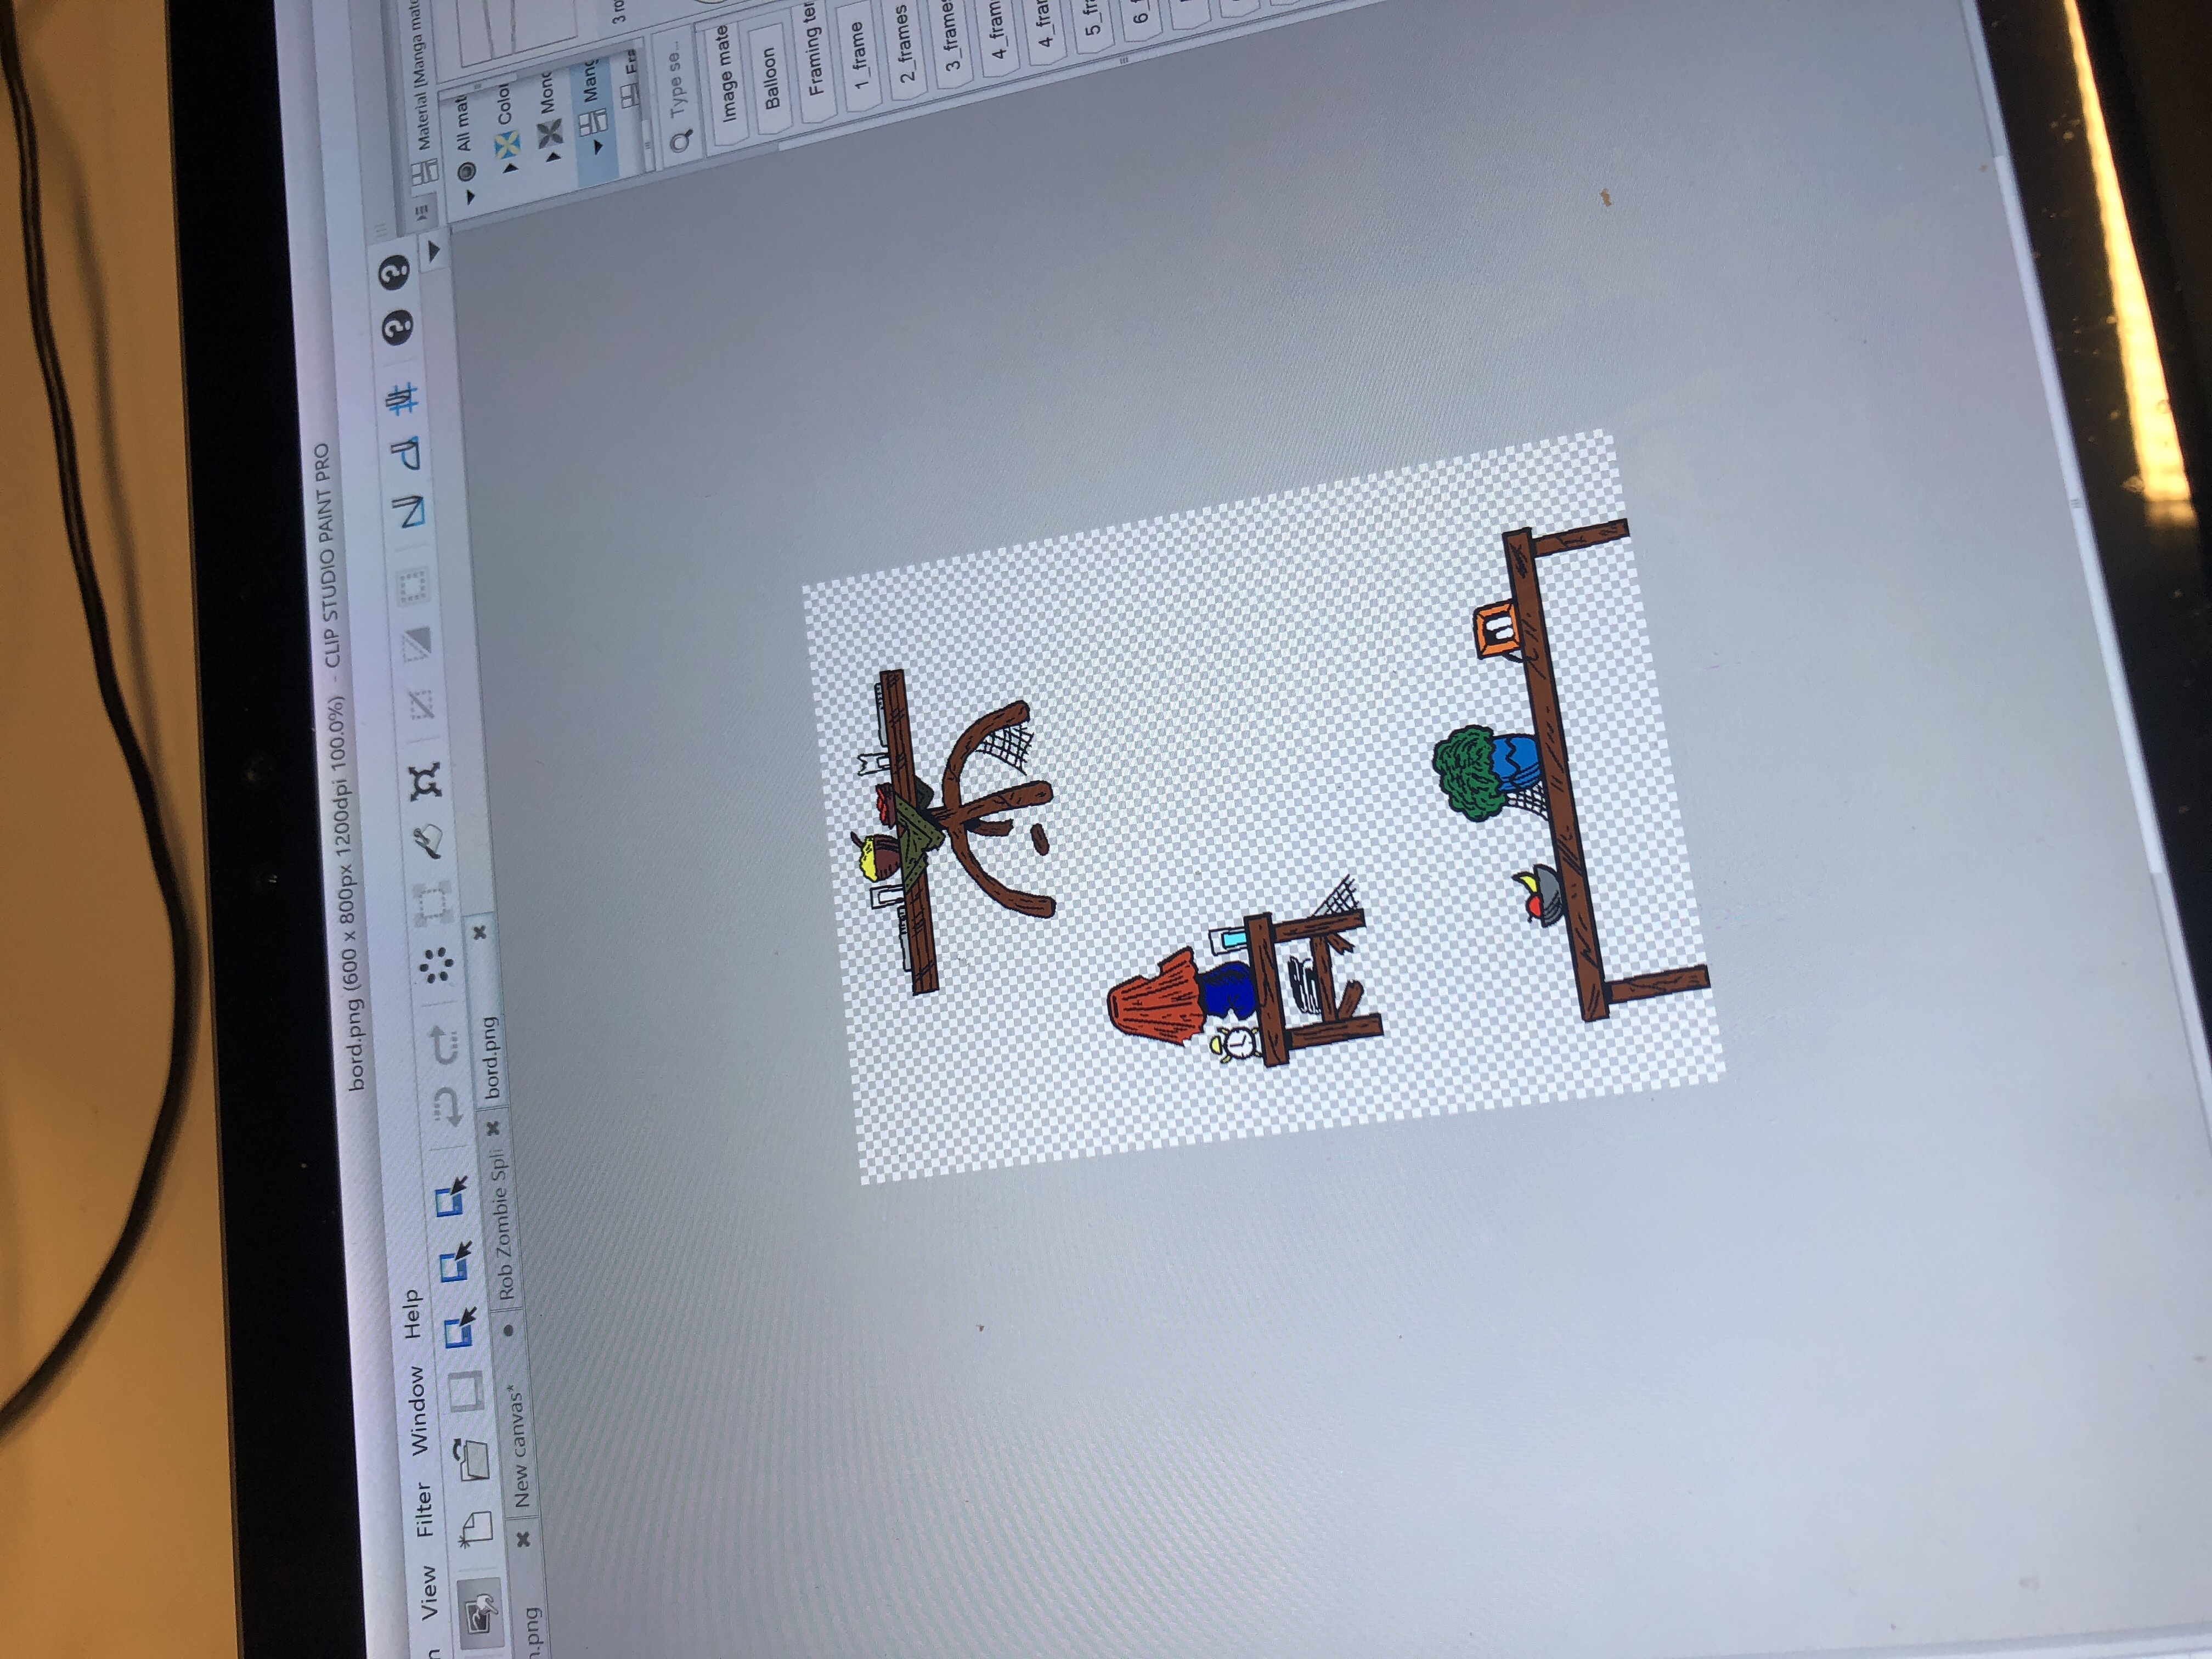Click the Invert Selected Area icon
The width and height of the screenshot is (2212, 1659).
point(416,646)
